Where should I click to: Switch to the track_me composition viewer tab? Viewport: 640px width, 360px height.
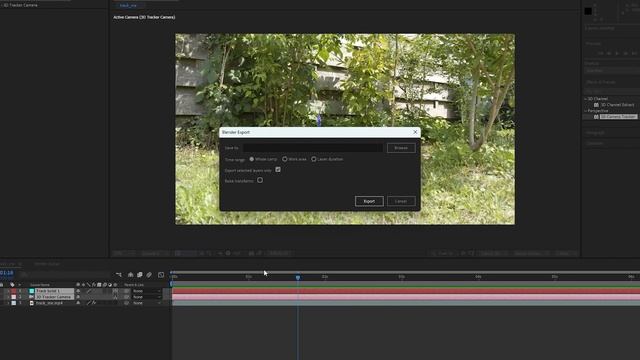coord(128,6)
